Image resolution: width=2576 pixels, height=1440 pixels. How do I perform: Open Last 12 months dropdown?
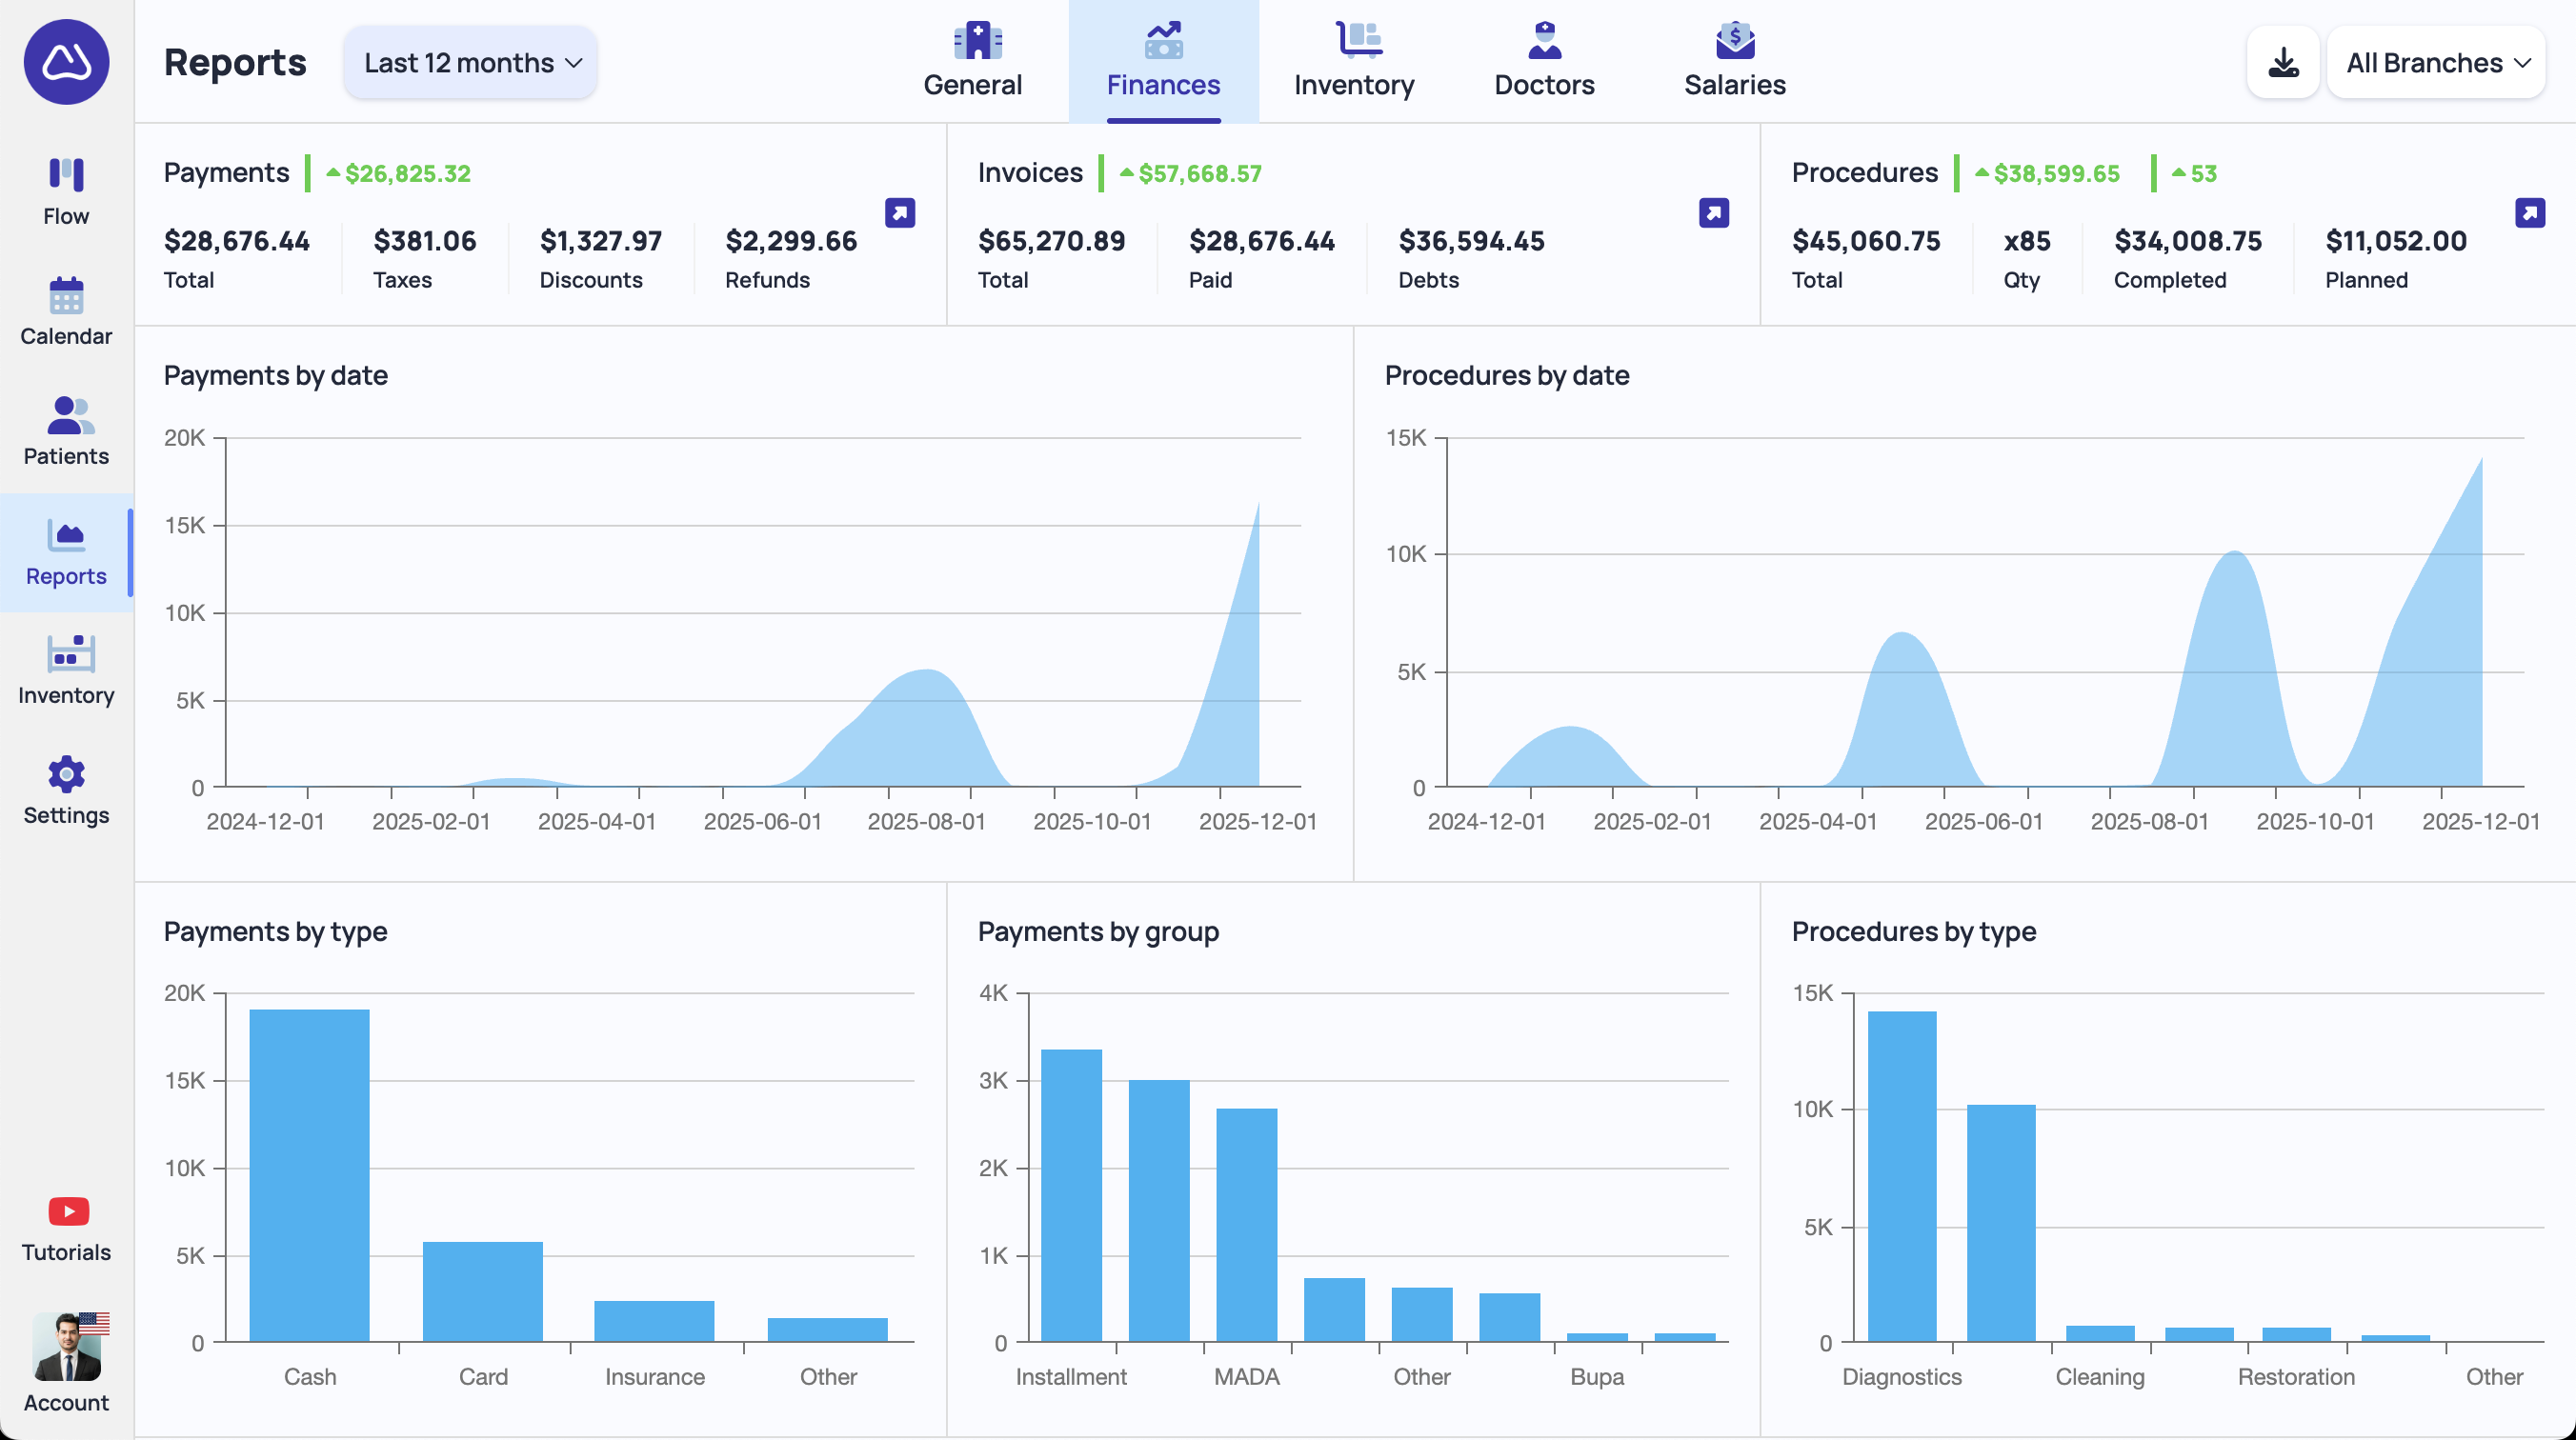click(471, 63)
